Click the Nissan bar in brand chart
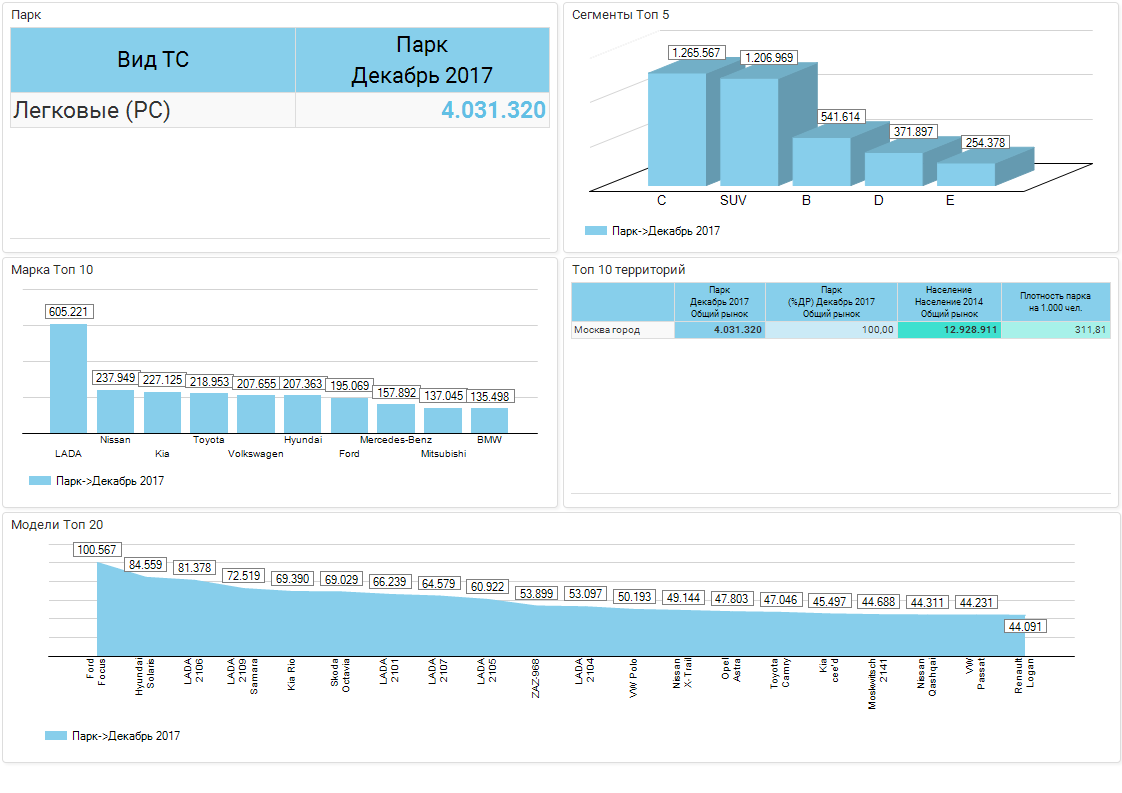The image size is (1122, 793). (x=115, y=411)
